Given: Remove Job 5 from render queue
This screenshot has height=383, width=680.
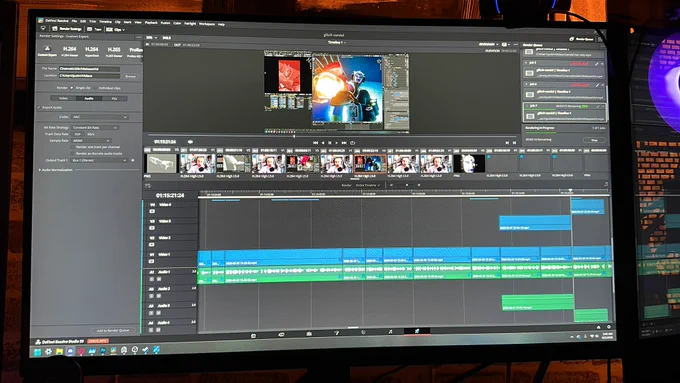Looking at the screenshot, I should pos(602,64).
